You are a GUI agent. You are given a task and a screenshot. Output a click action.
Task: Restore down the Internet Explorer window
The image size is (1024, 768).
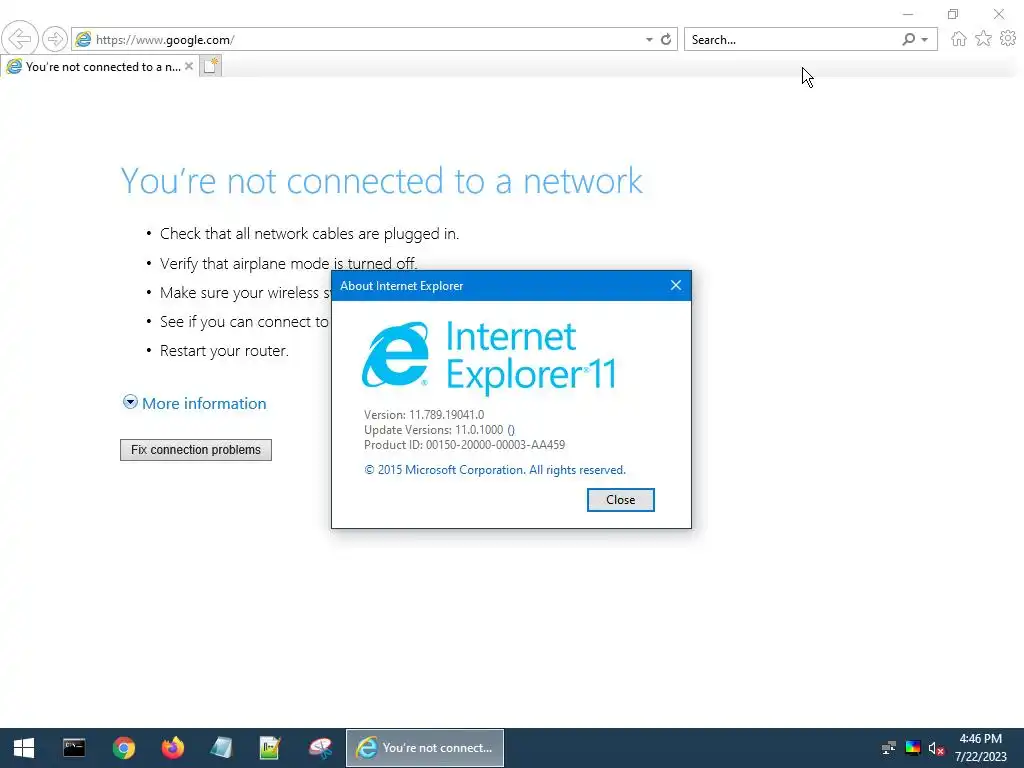coord(953,14)
